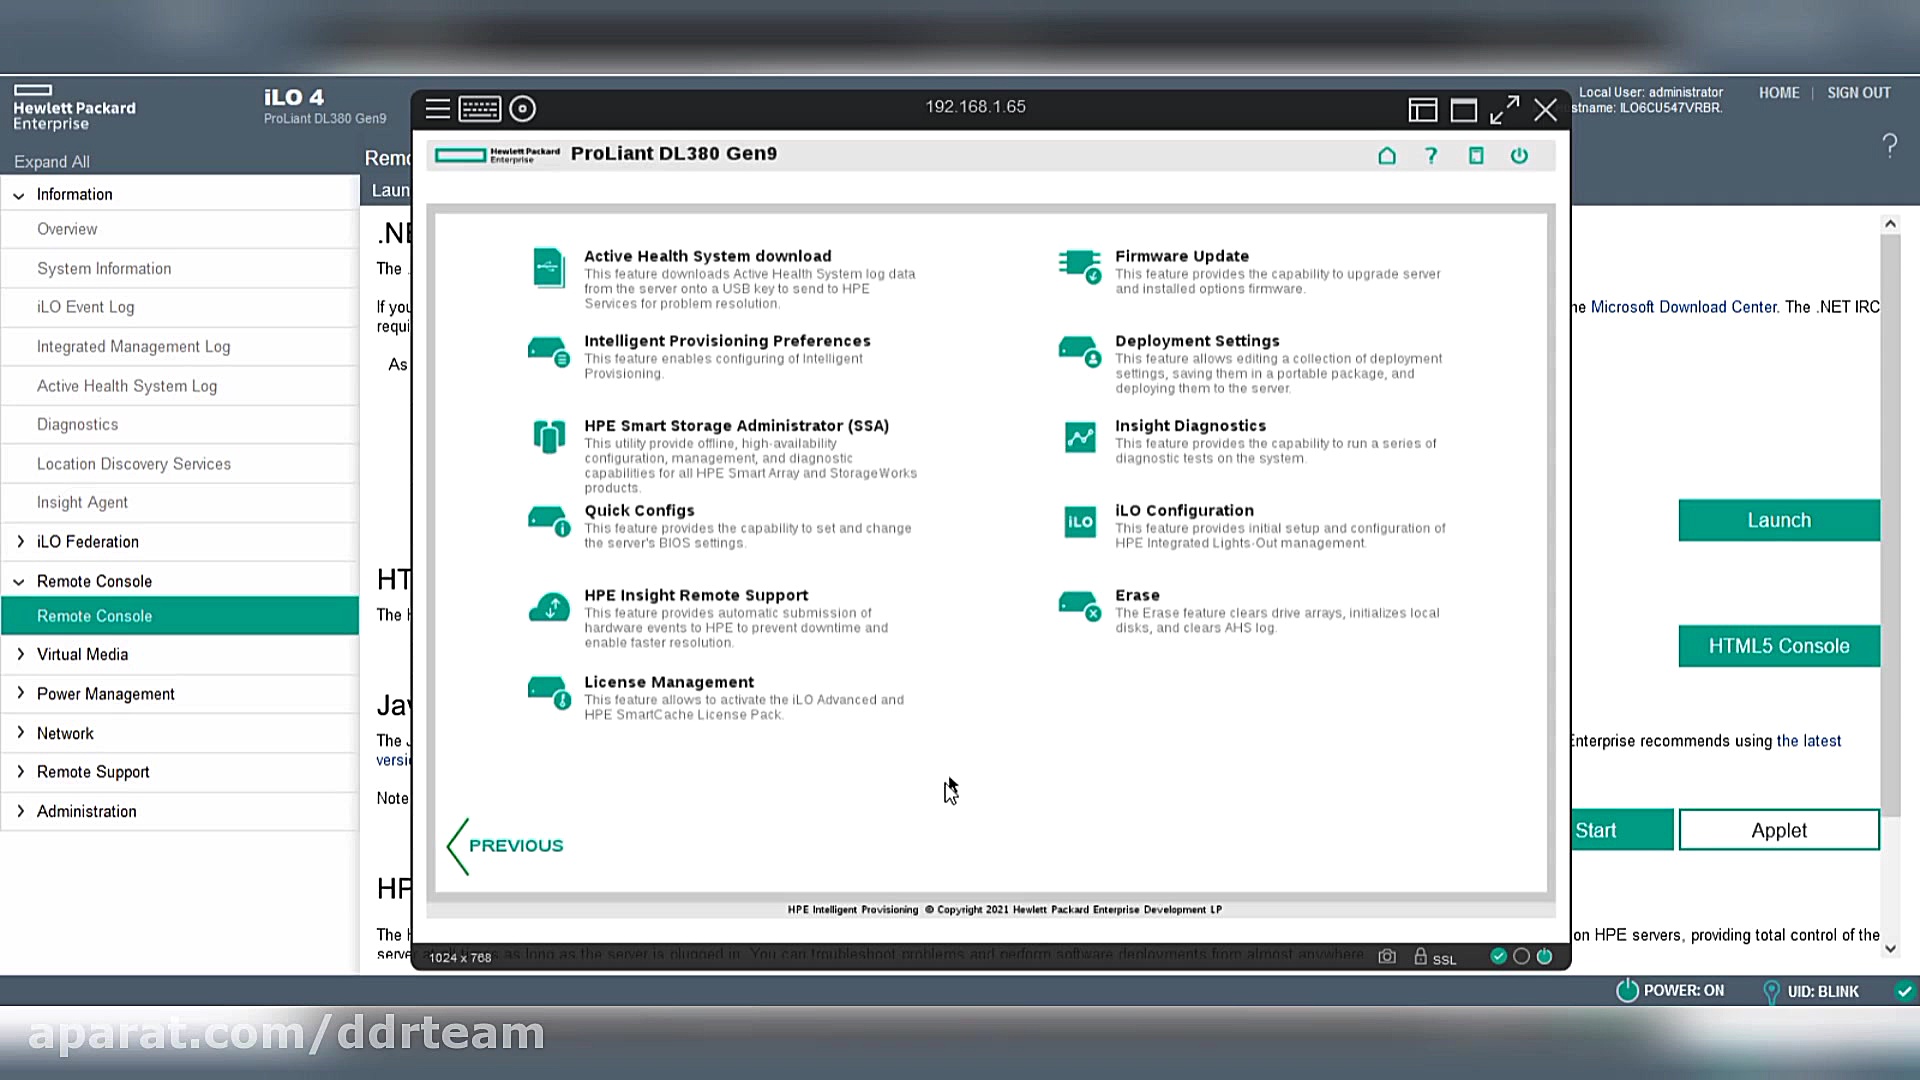Click SIGN OUT in the header
Screen dimensions: 1920x1080
click(1859, 93)
